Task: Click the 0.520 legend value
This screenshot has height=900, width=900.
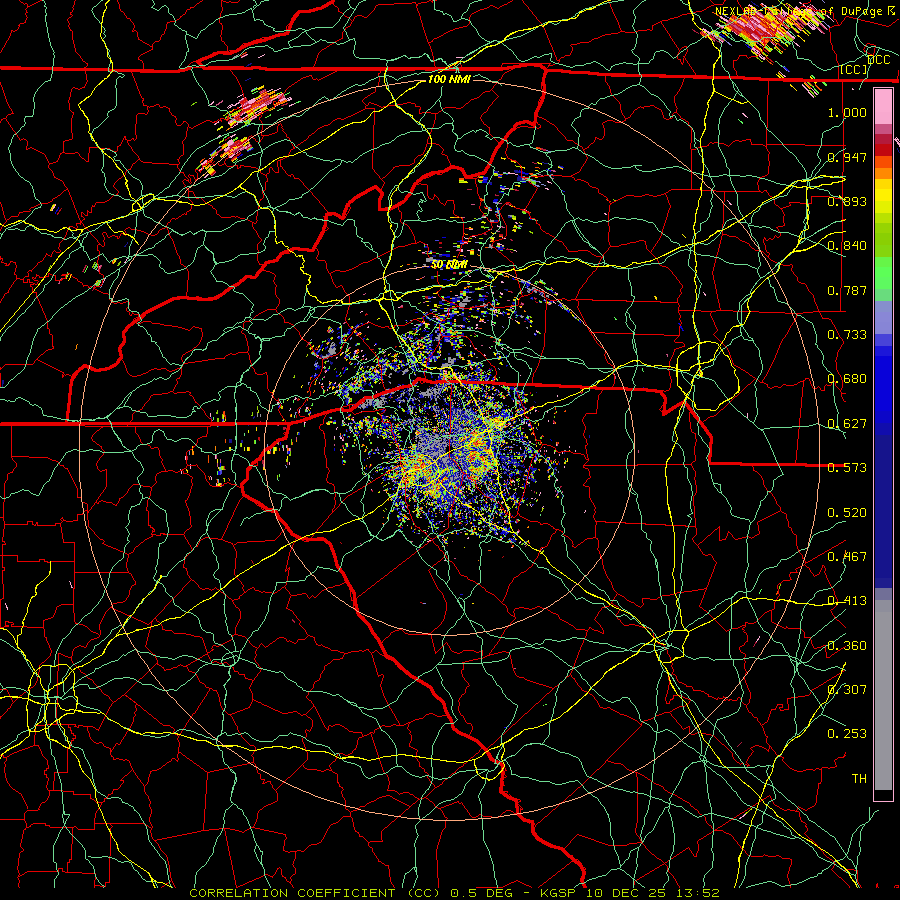Action: (x=847, y=512)
